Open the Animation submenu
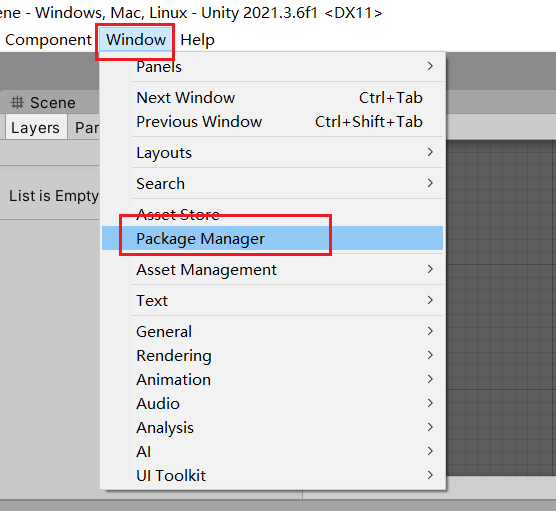Image resolution: width=556 pixels, height=511 pixels. point(272,380)
